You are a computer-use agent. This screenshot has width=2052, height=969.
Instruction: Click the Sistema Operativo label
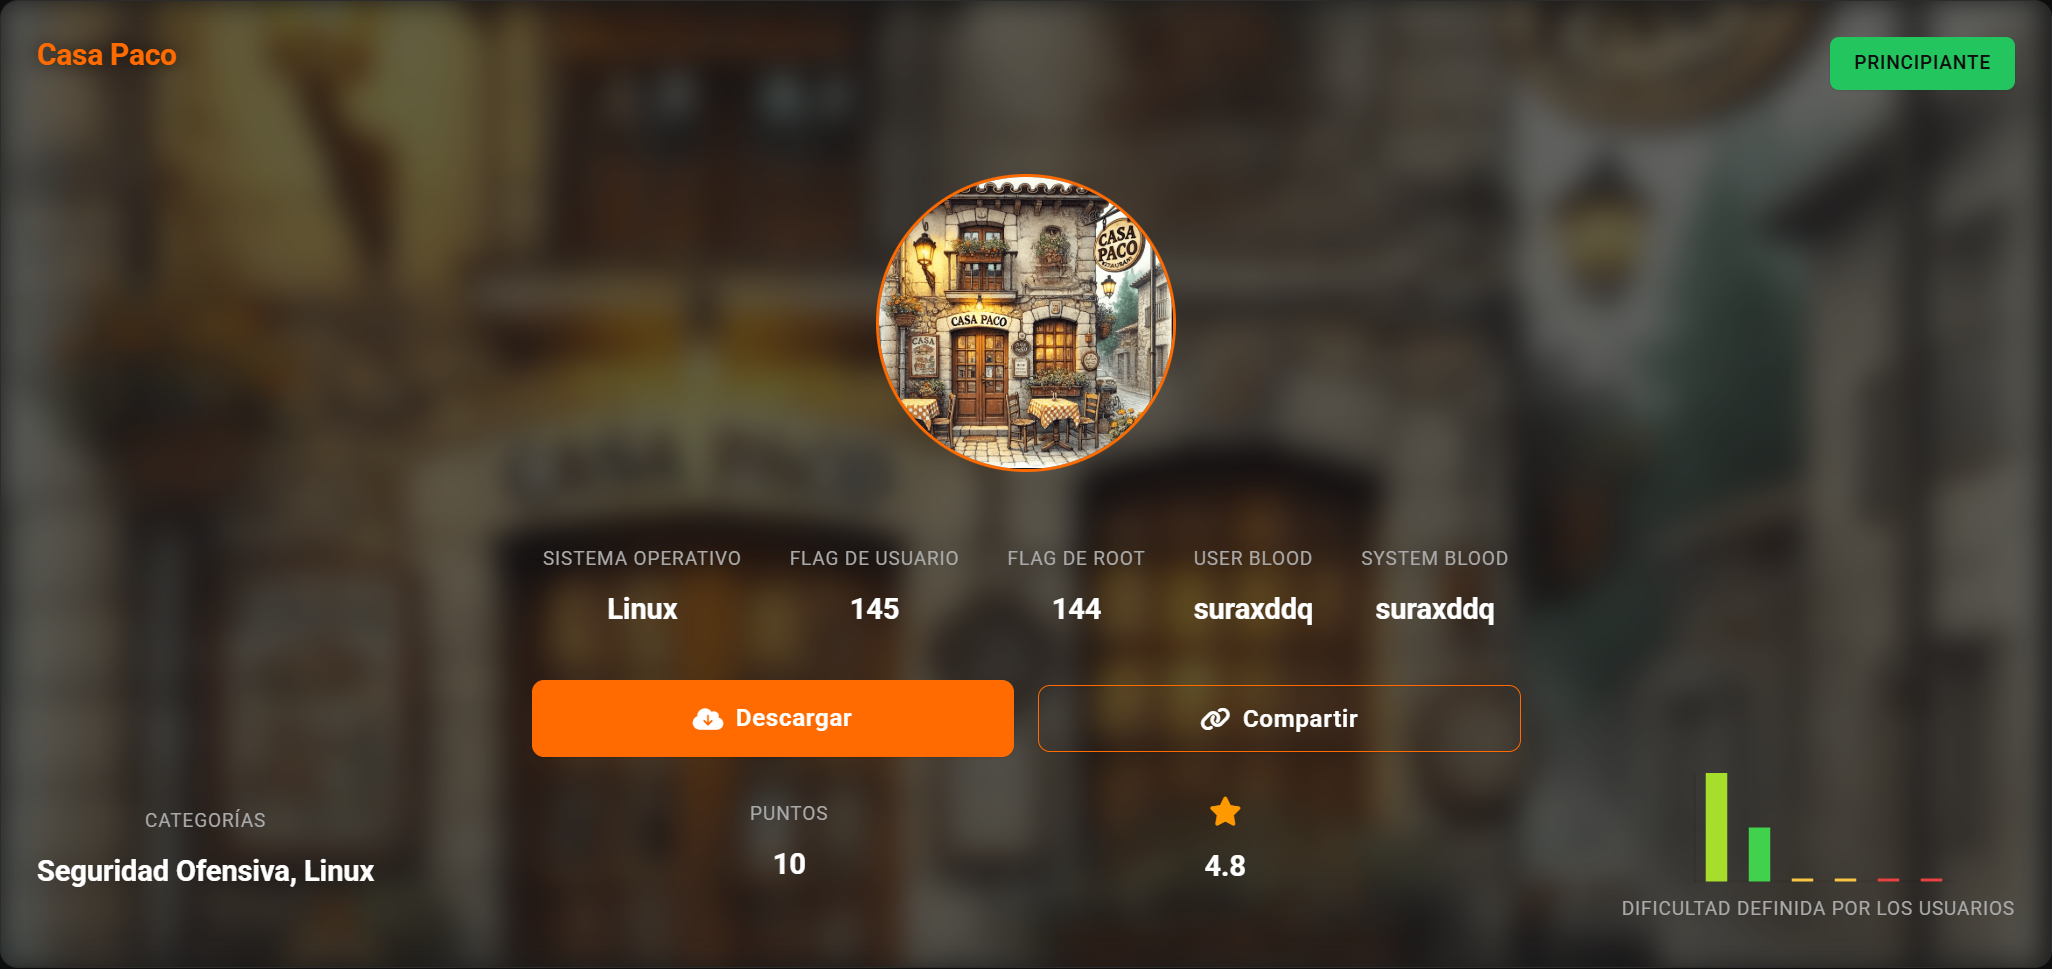click(642, 558)
